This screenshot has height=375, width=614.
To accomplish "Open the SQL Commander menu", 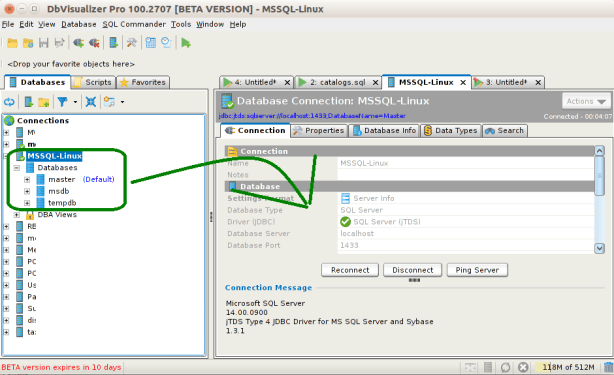I will click(x=134, y=24).
